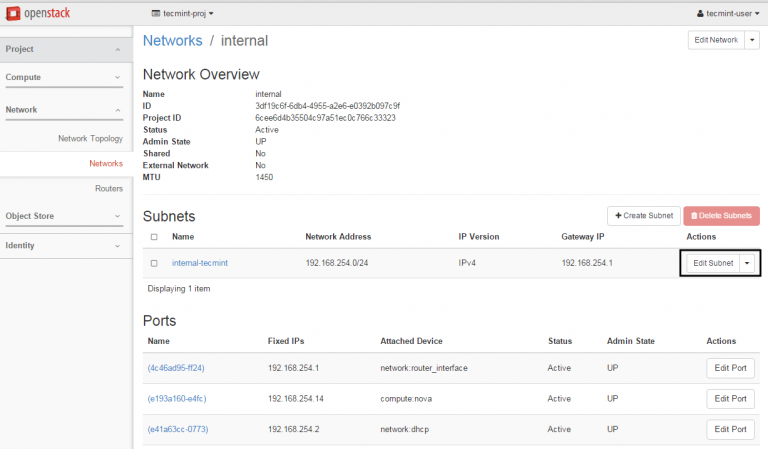Open the internal-tecmint subnet link
Viewport: 768px width, 449px height.
[x=201, y=263]
